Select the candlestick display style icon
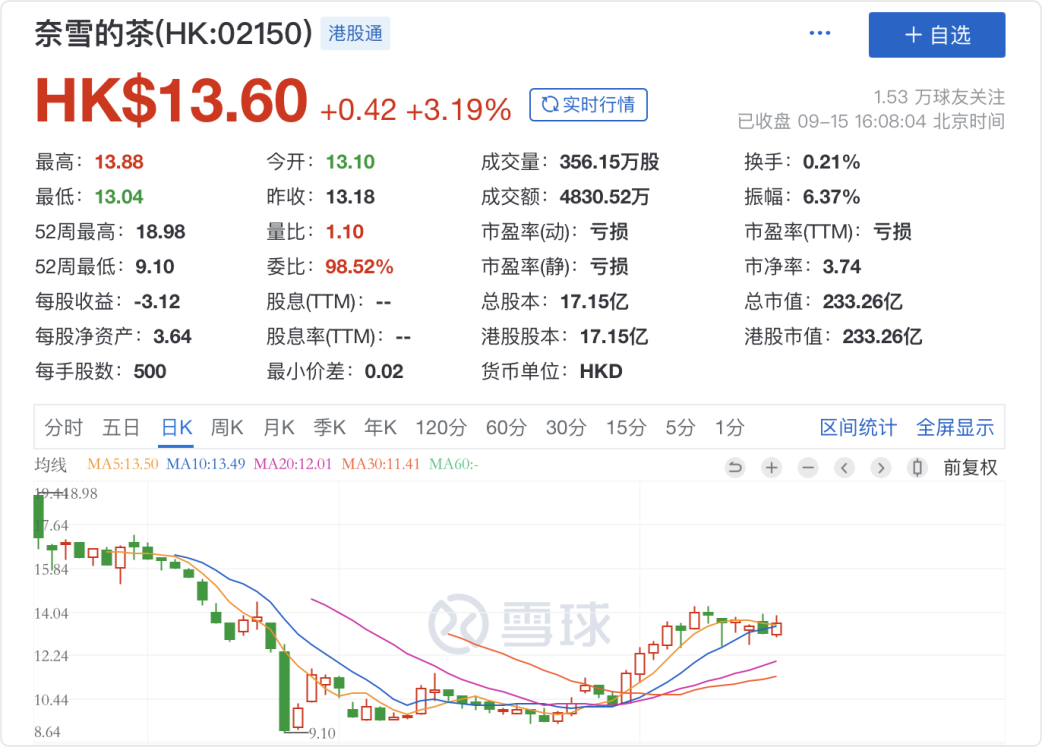The width and height of the screenshot is (1042, 747). (x=917, y=467)
